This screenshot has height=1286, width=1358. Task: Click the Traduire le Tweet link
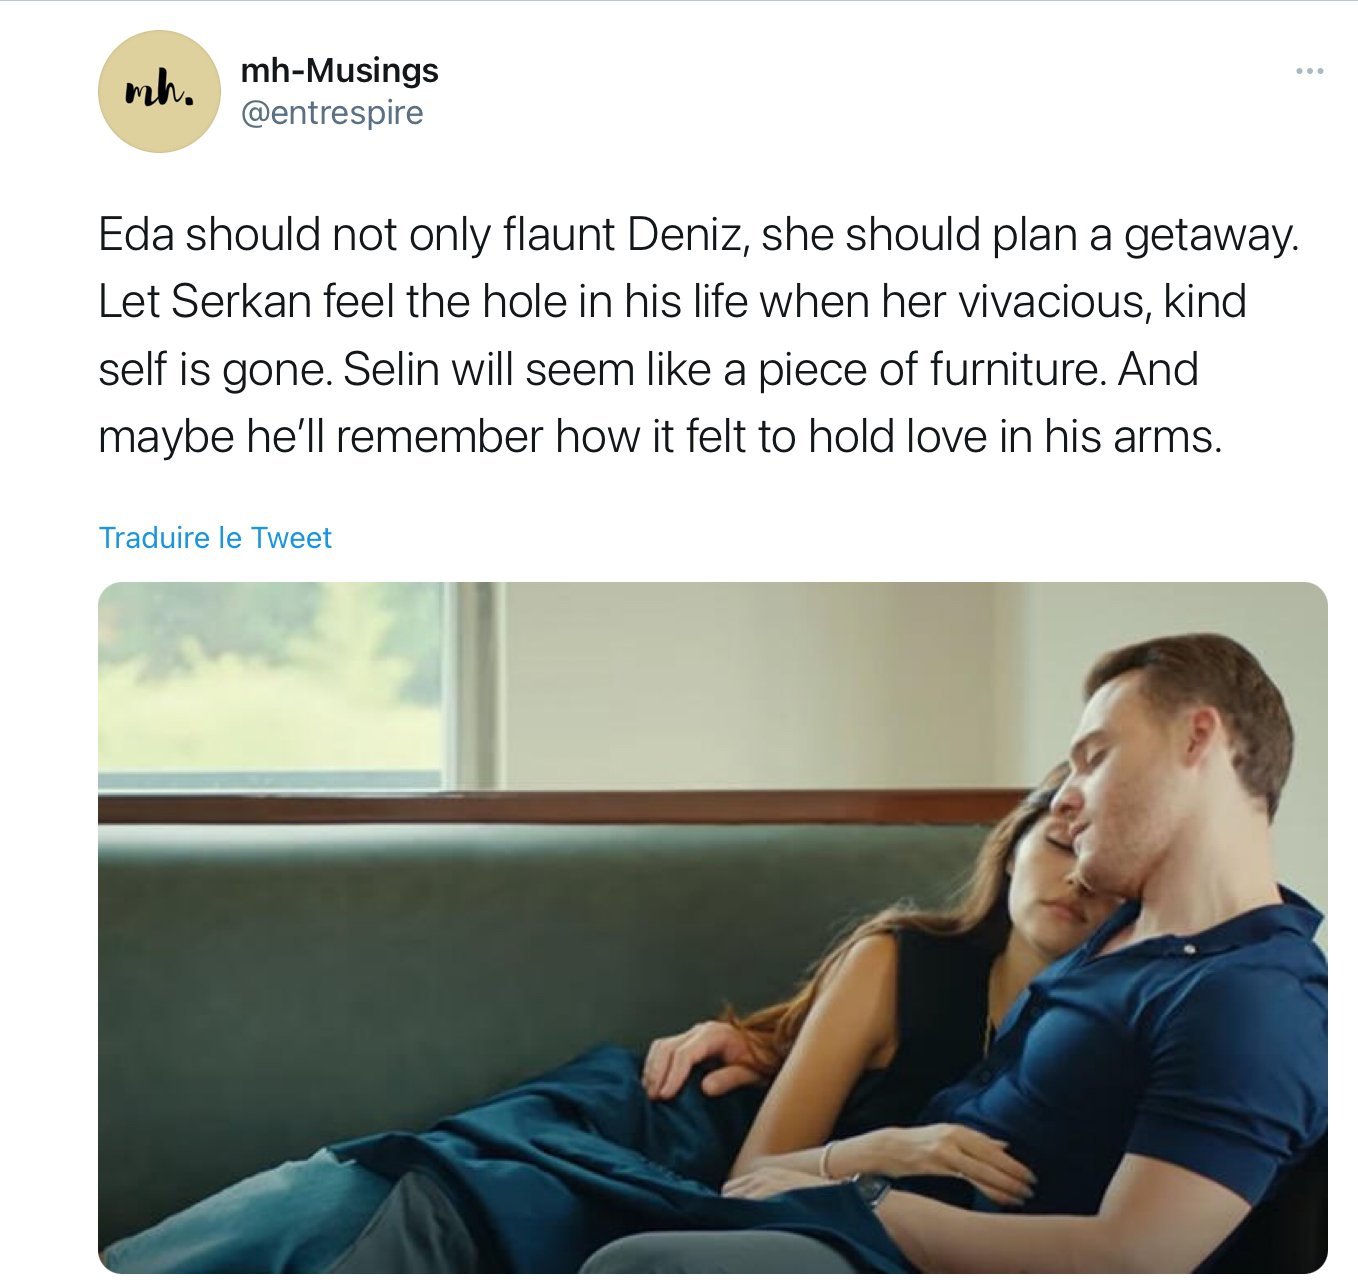pos(215,538)
